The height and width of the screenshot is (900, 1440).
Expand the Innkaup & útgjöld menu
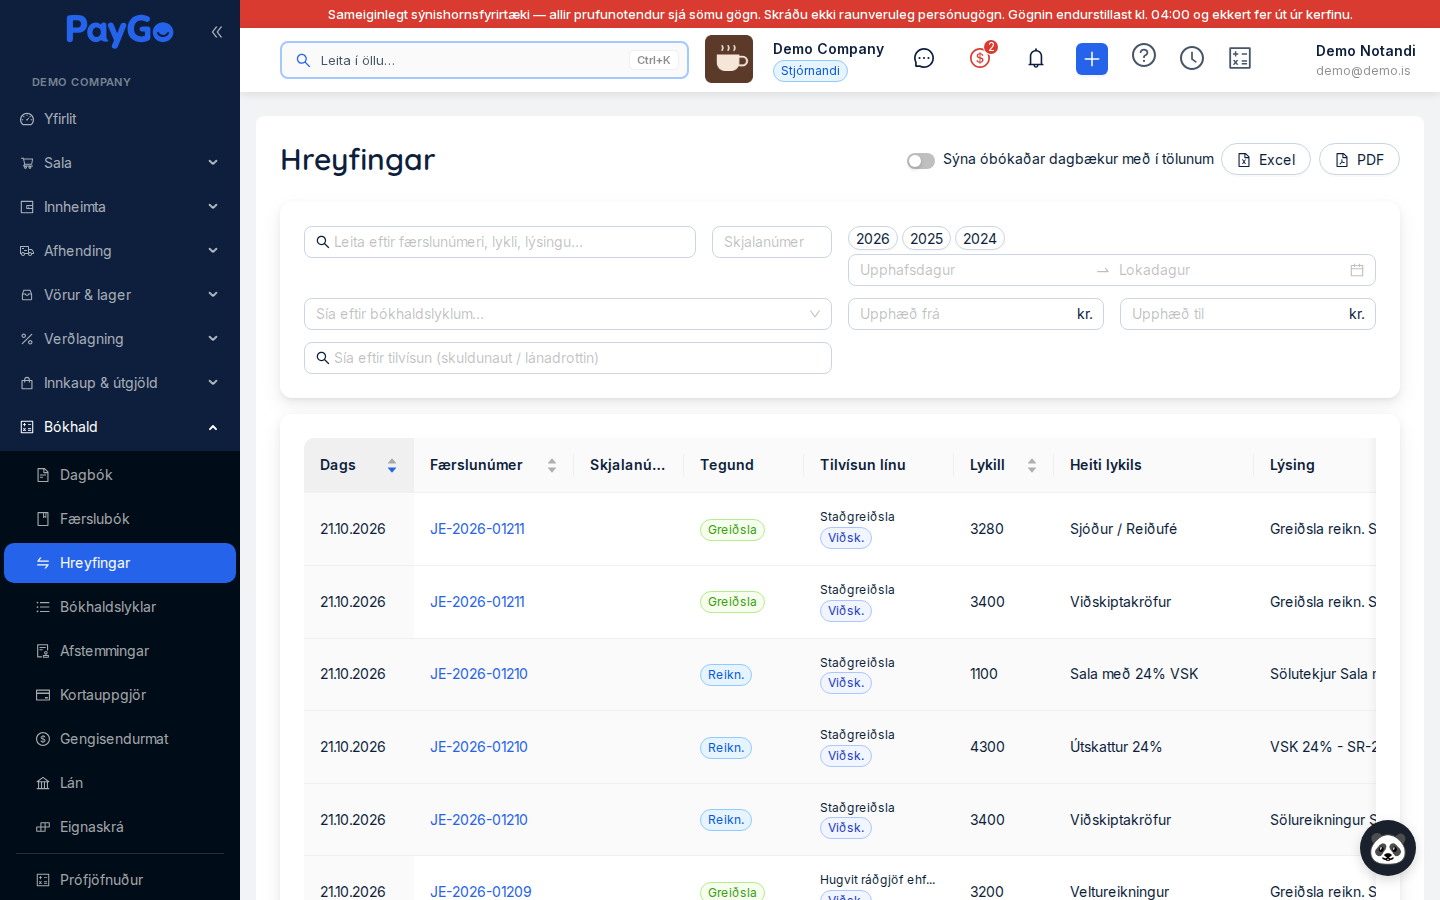tap(120, 383)
